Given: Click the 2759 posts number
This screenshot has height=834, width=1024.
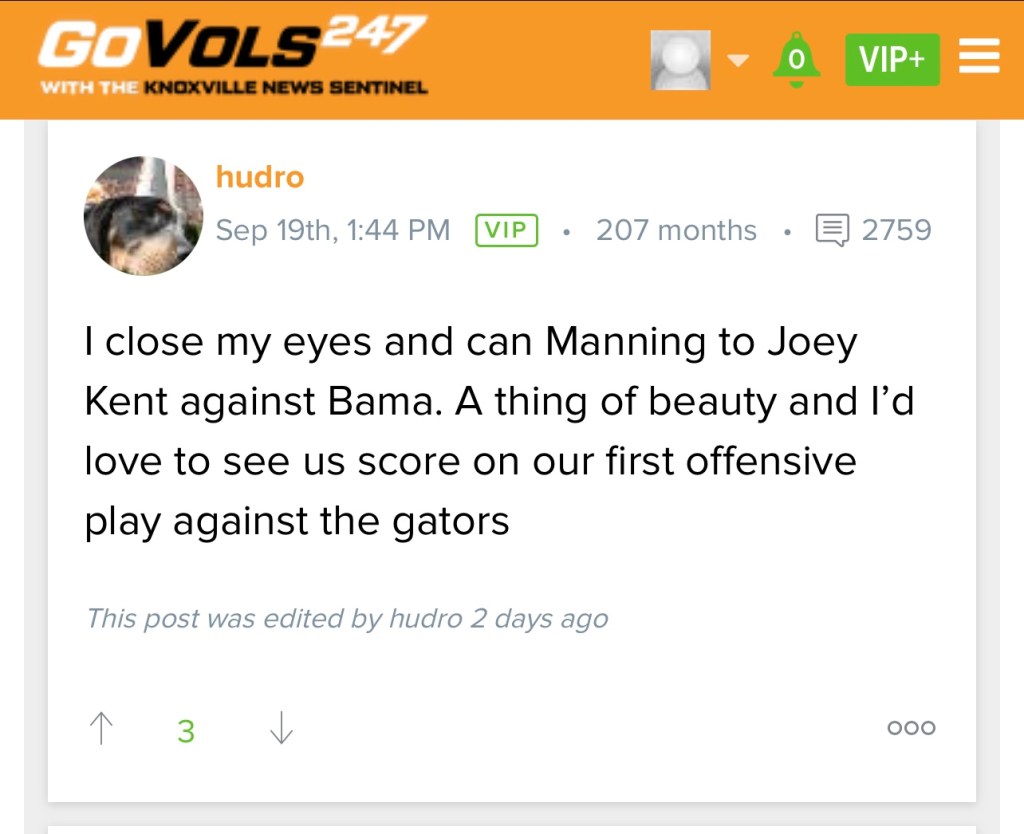Looking at the screenshot, I should click(896, 230).
